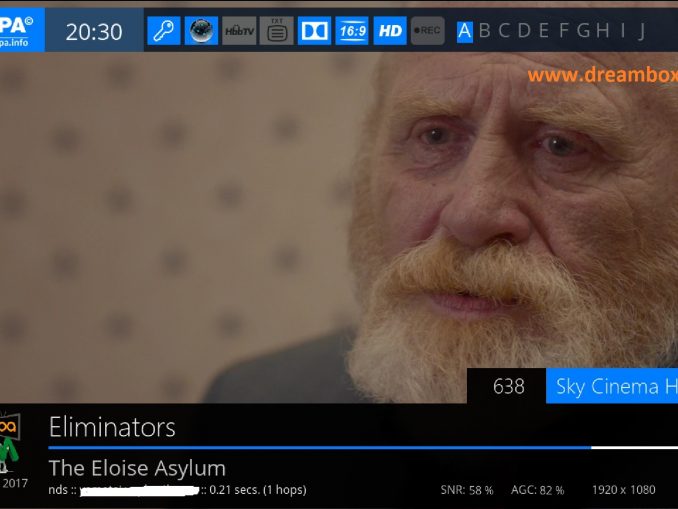
Task: Click the event progress bar
Action: point(363,448)
